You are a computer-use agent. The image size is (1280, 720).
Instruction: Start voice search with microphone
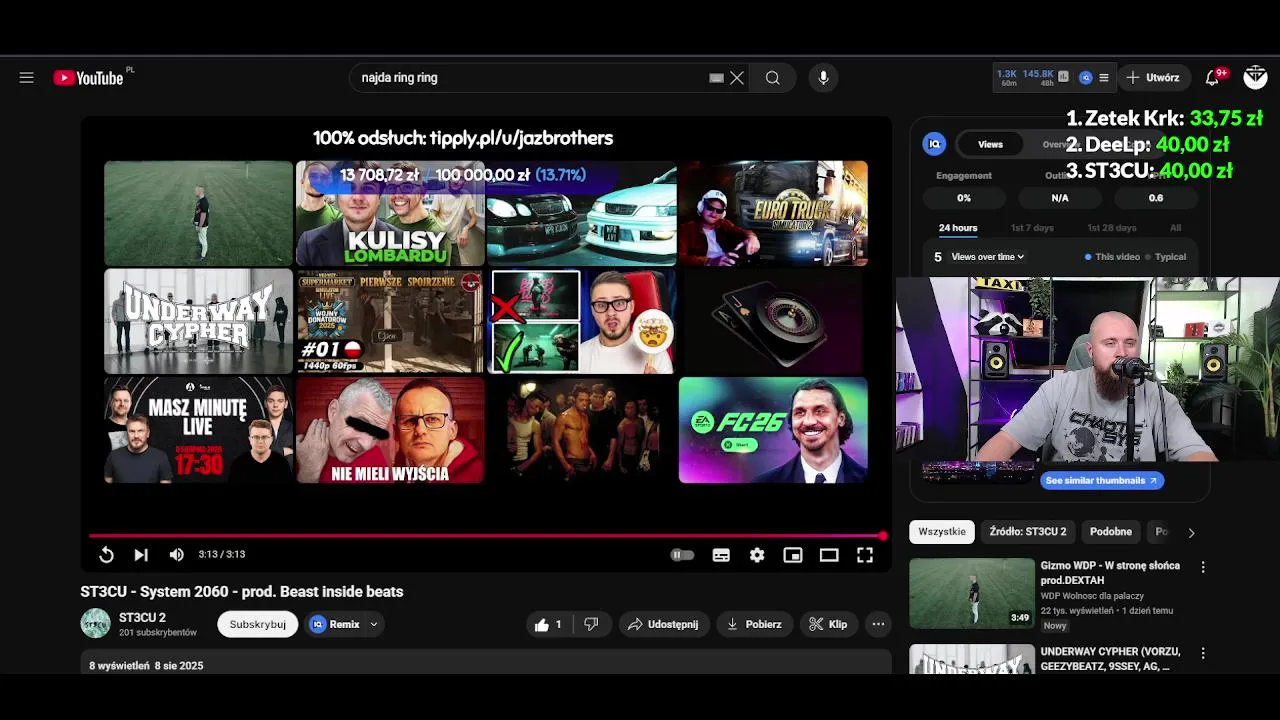(x=823, y=78)
